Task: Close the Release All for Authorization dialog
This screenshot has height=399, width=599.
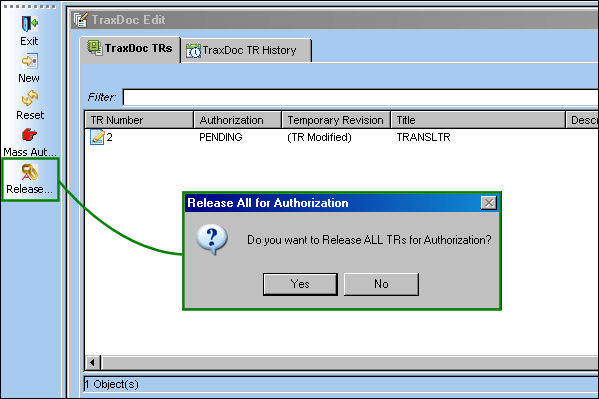Action: [489, 203]
